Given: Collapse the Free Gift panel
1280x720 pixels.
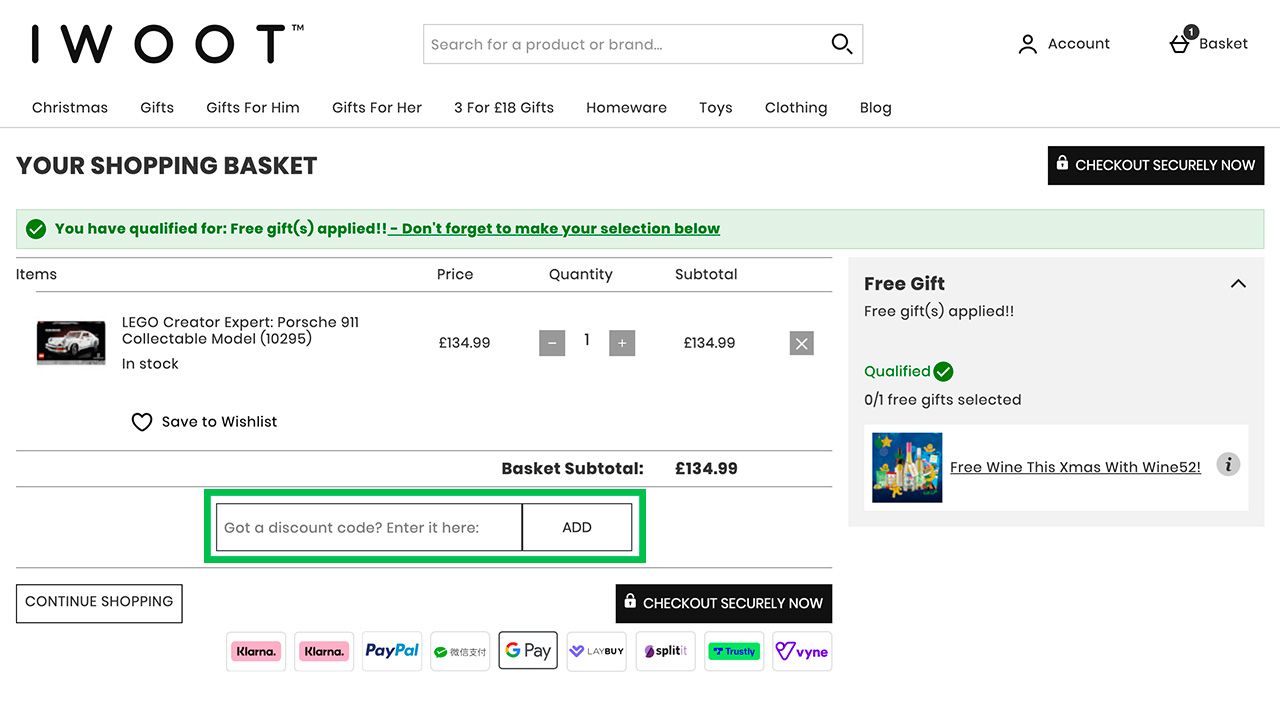Looking at the screenshot, I should click(x=1238, y=284).
